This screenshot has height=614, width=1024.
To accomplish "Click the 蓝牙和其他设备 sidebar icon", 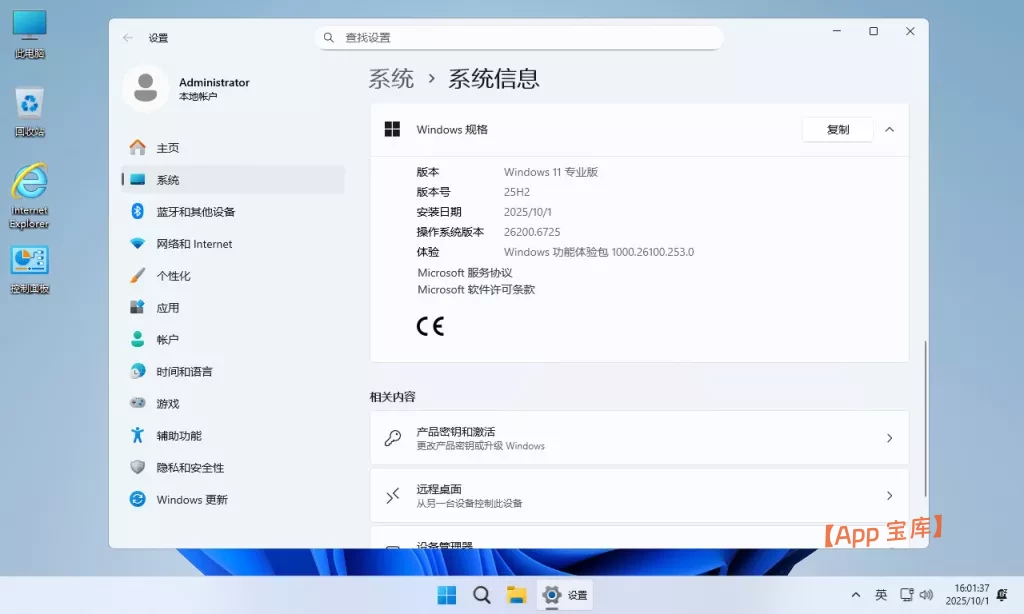I will coord(136,211).
